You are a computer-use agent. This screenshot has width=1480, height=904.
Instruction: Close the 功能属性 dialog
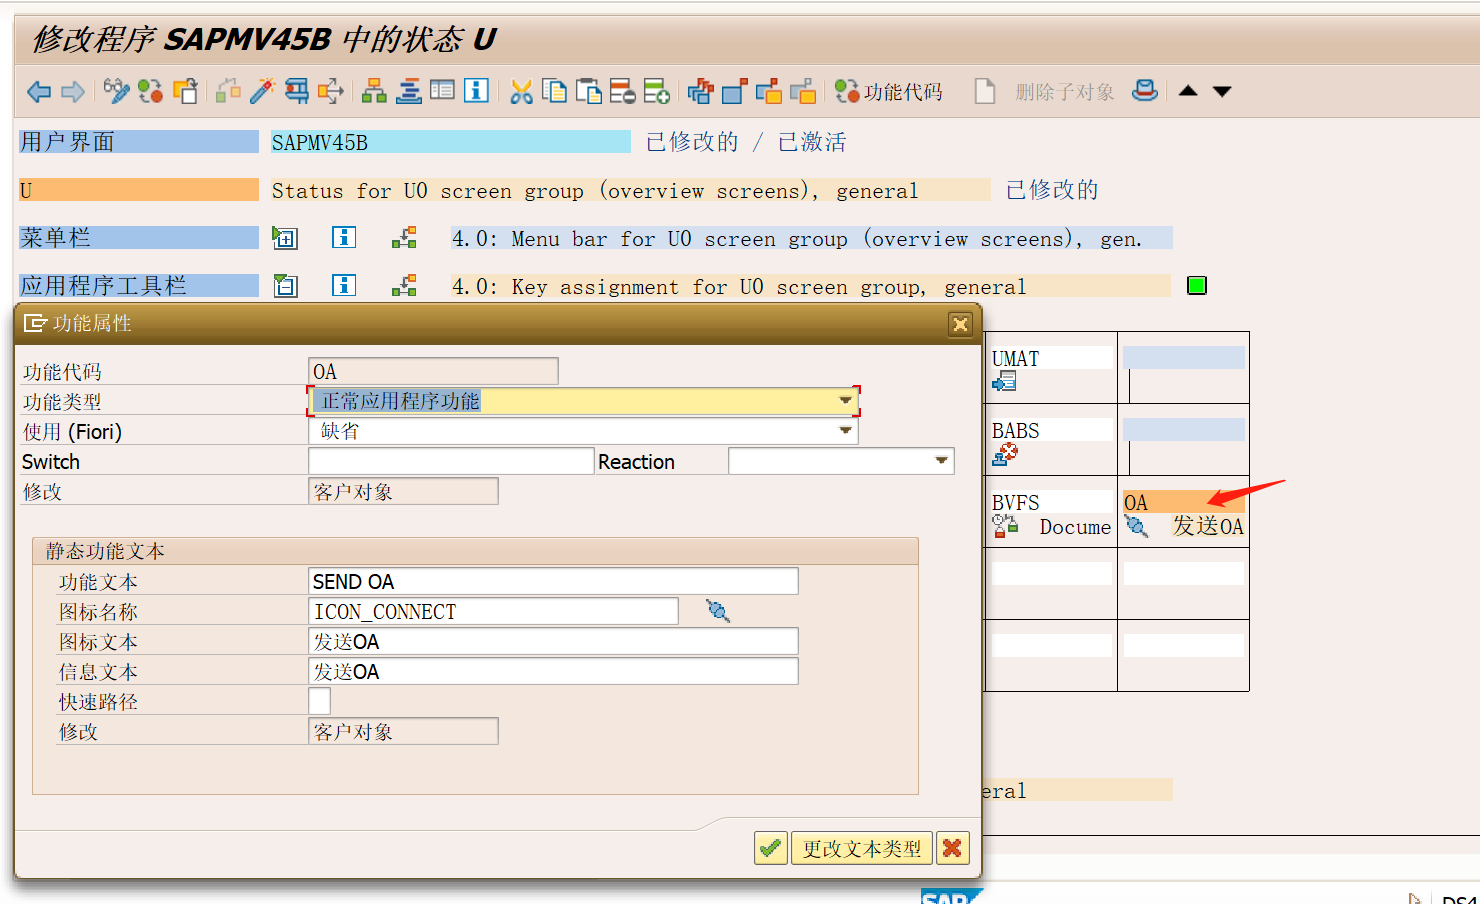coord(960,324)
